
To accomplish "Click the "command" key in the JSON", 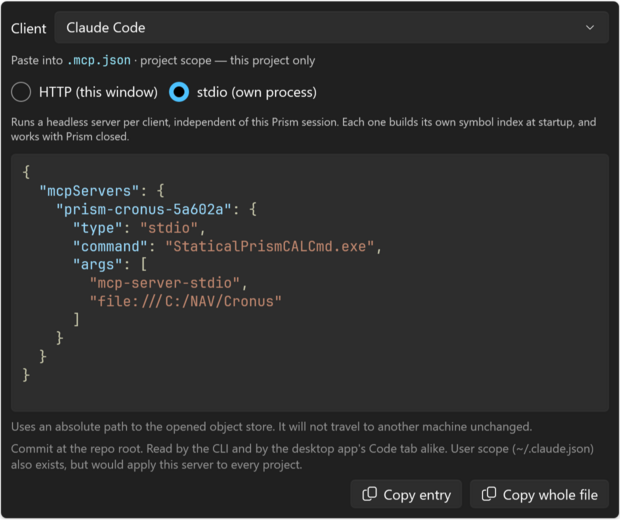I will (110, 246).
